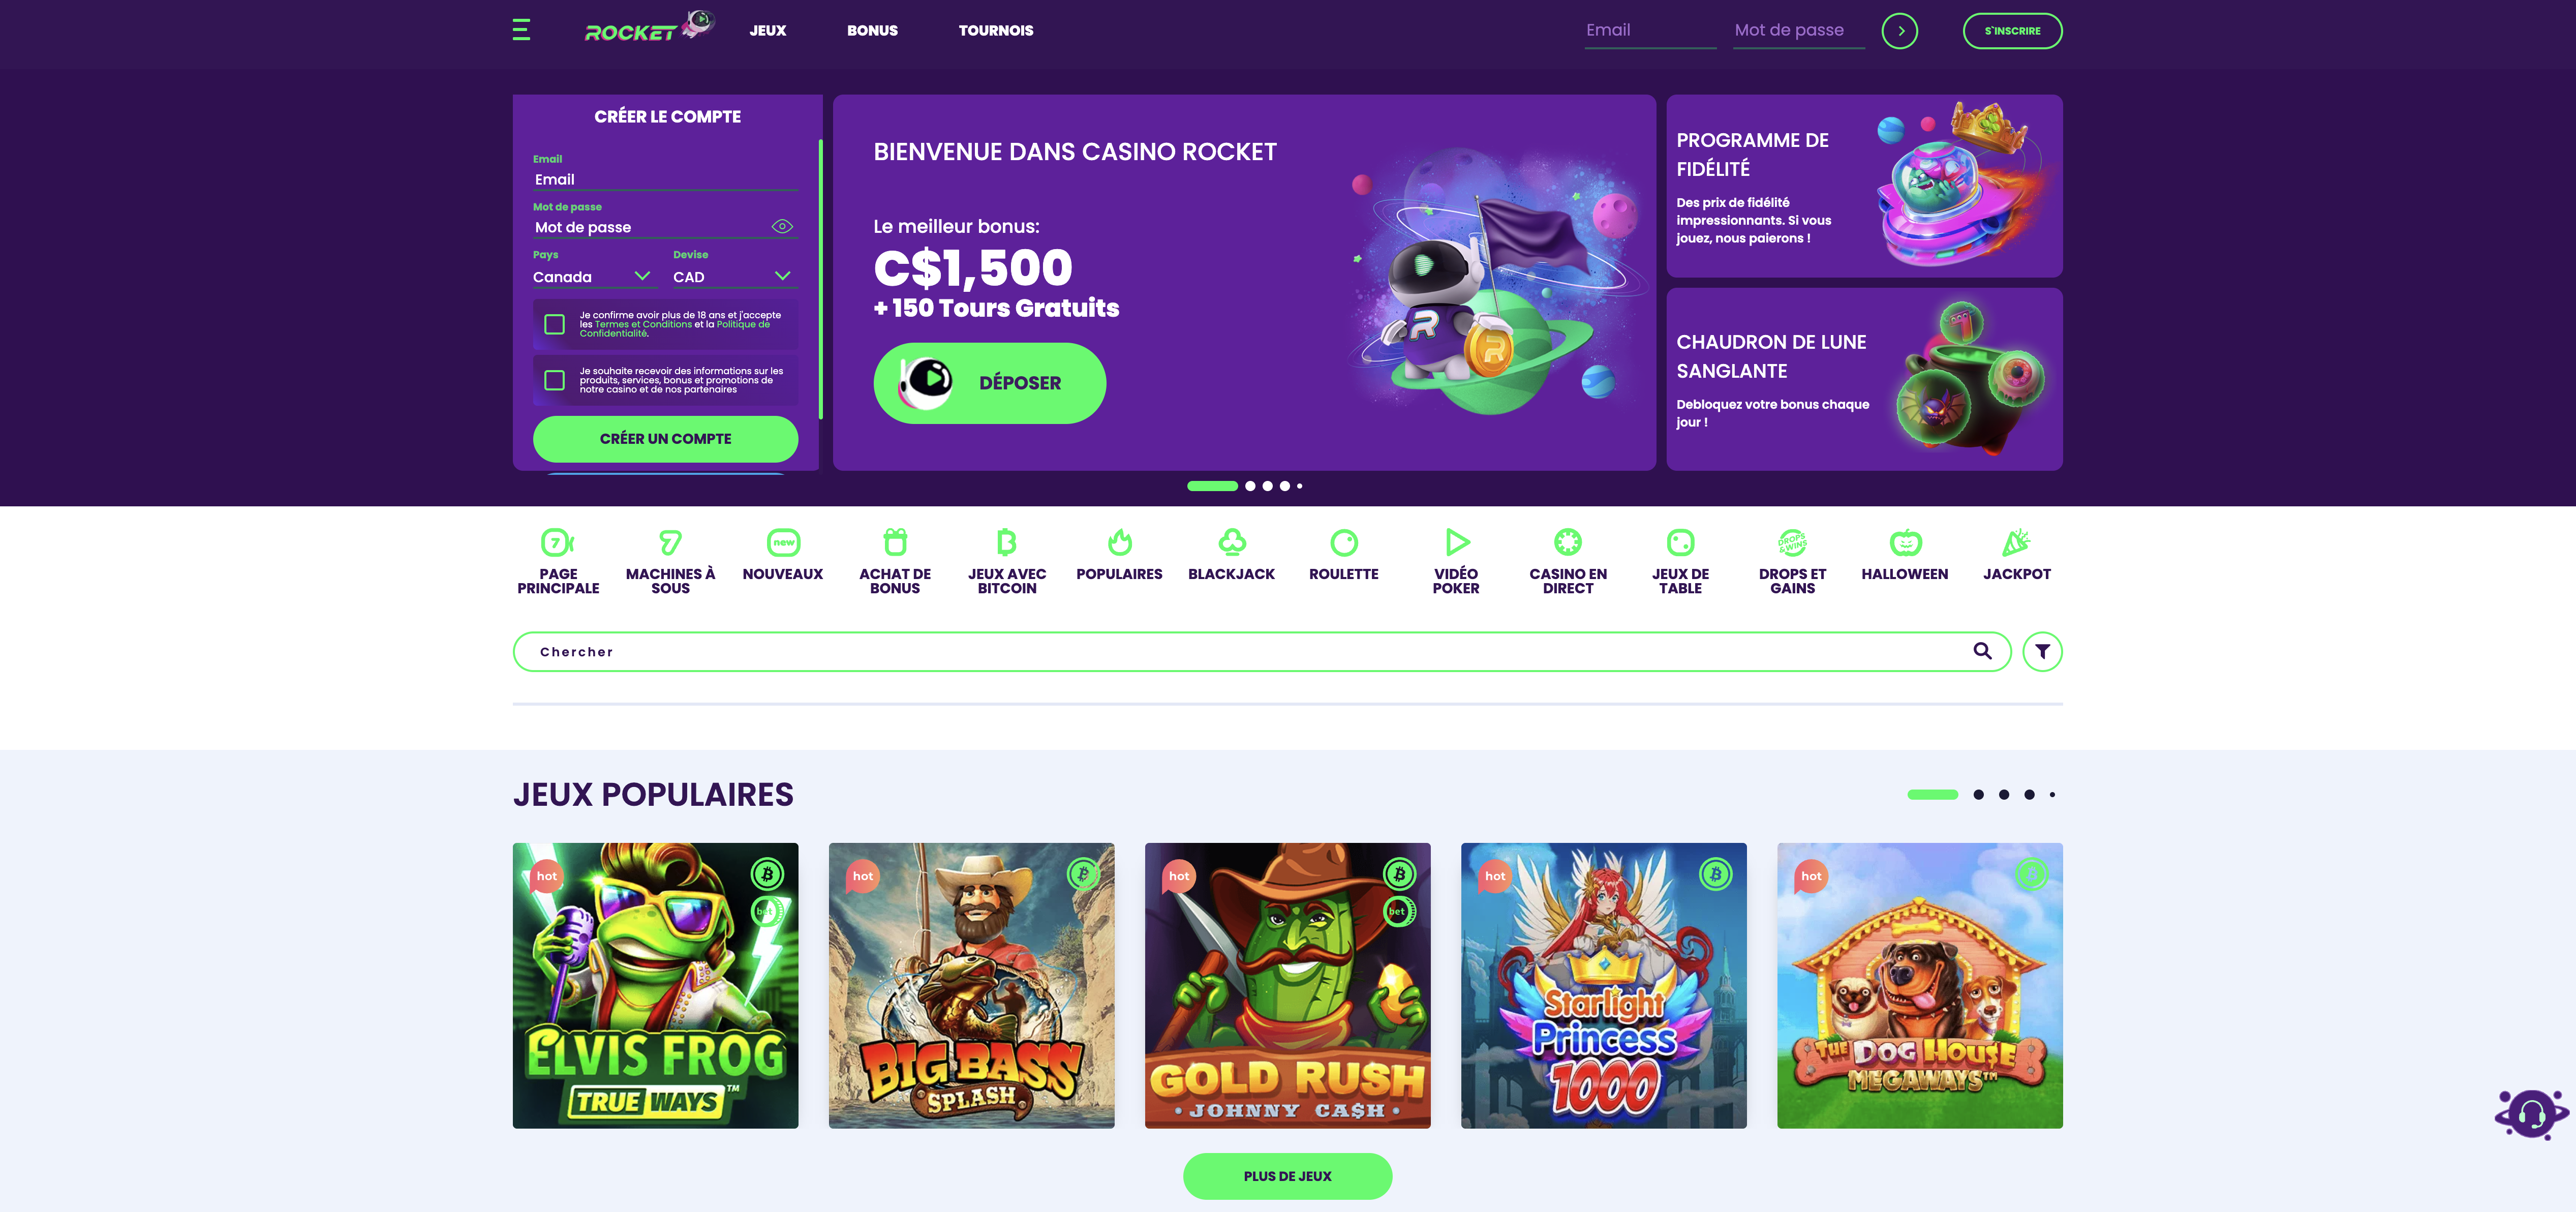
Task: Open Blackjack category icon
Action: (1231, 543)
